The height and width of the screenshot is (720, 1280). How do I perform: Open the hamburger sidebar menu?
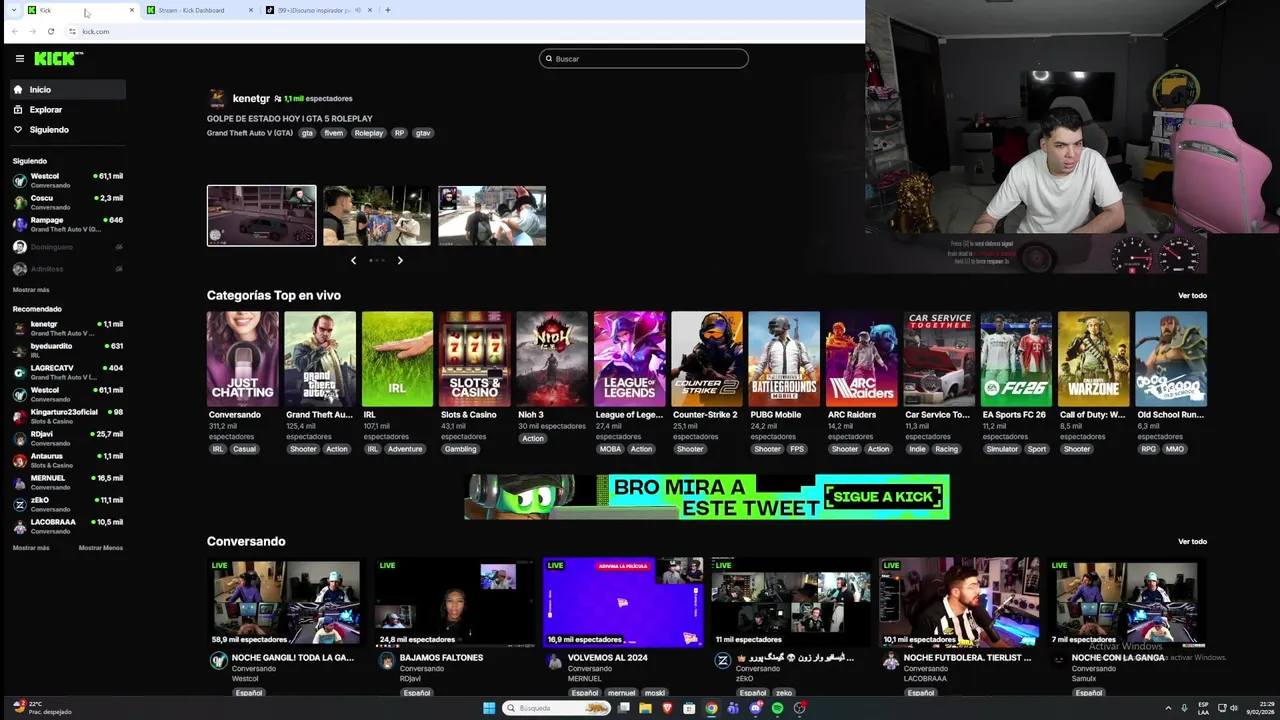pyautogui.click(x=19, y=59)
